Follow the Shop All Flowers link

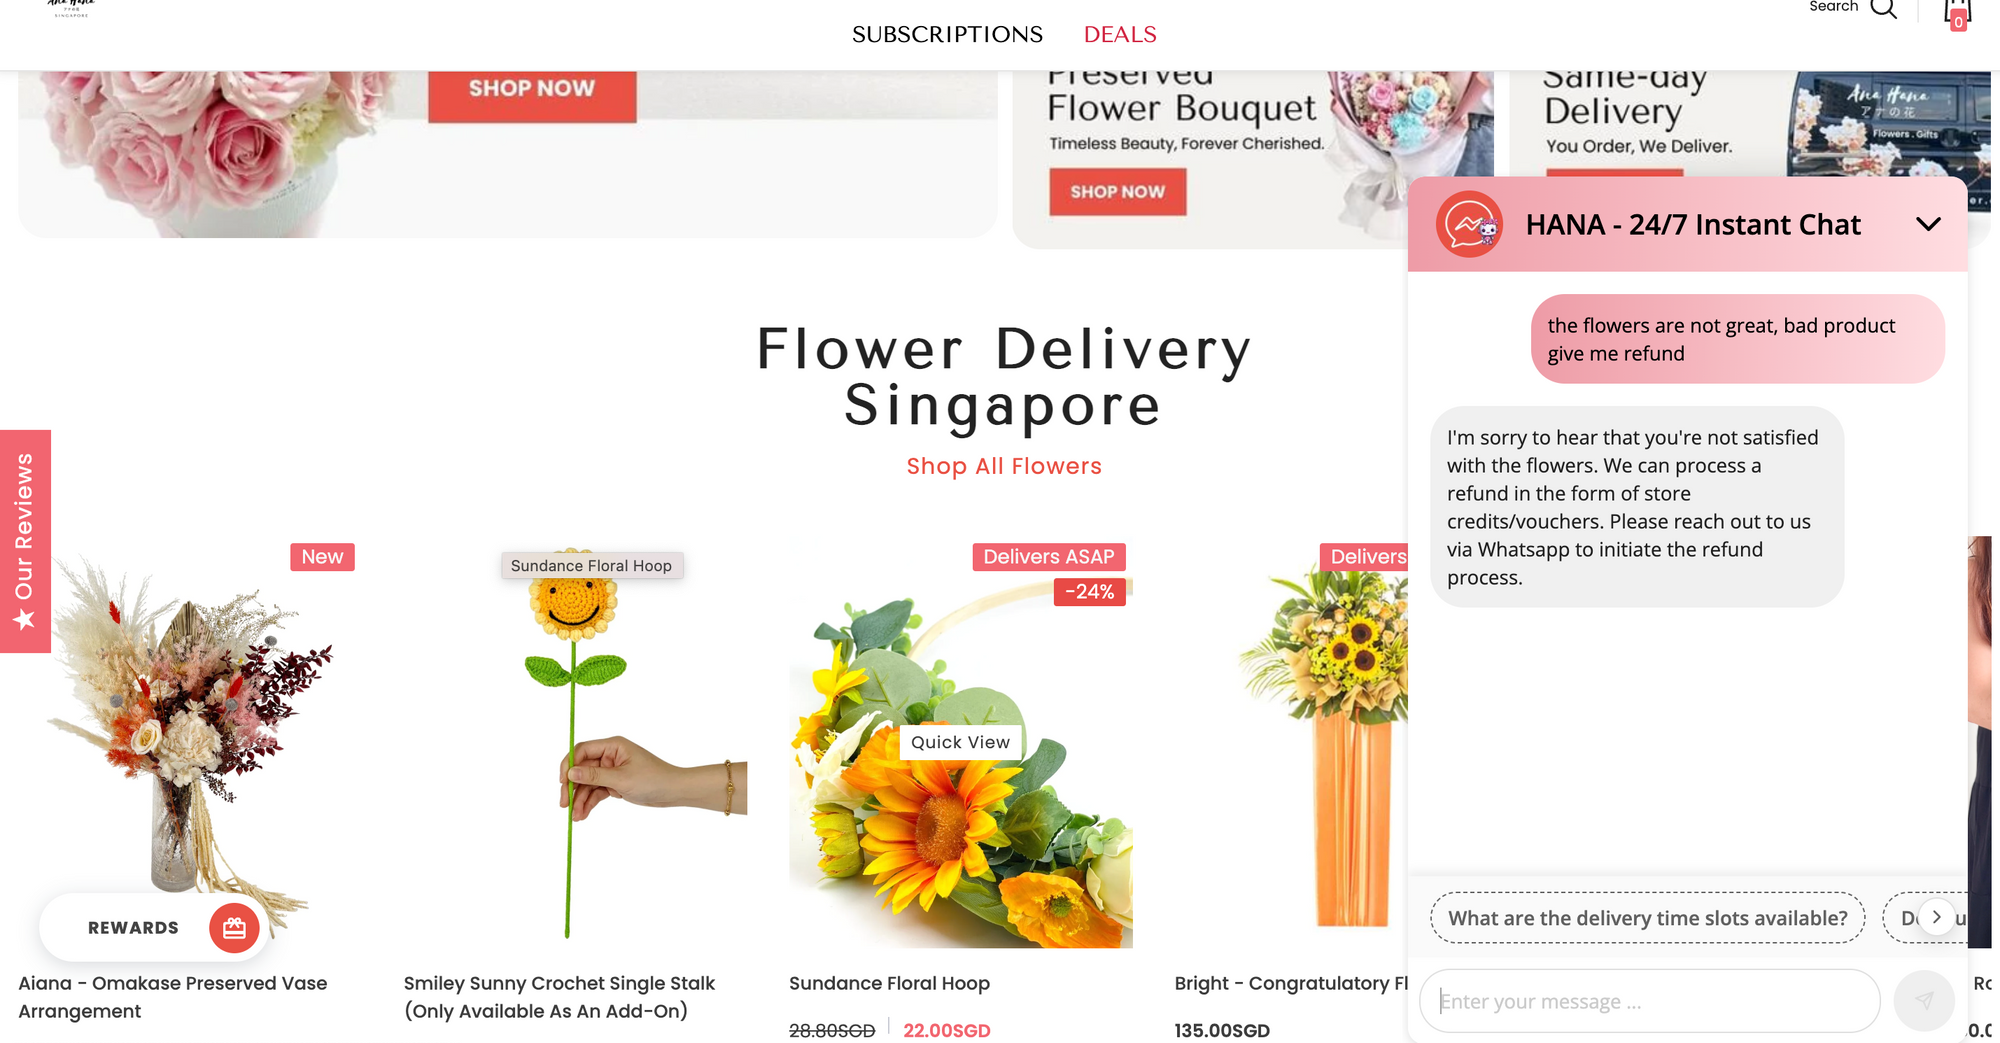tap(1004, 466)
